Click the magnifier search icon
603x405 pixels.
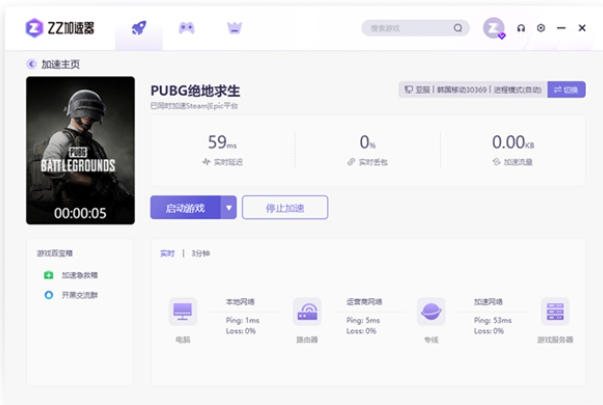(458, 28)
